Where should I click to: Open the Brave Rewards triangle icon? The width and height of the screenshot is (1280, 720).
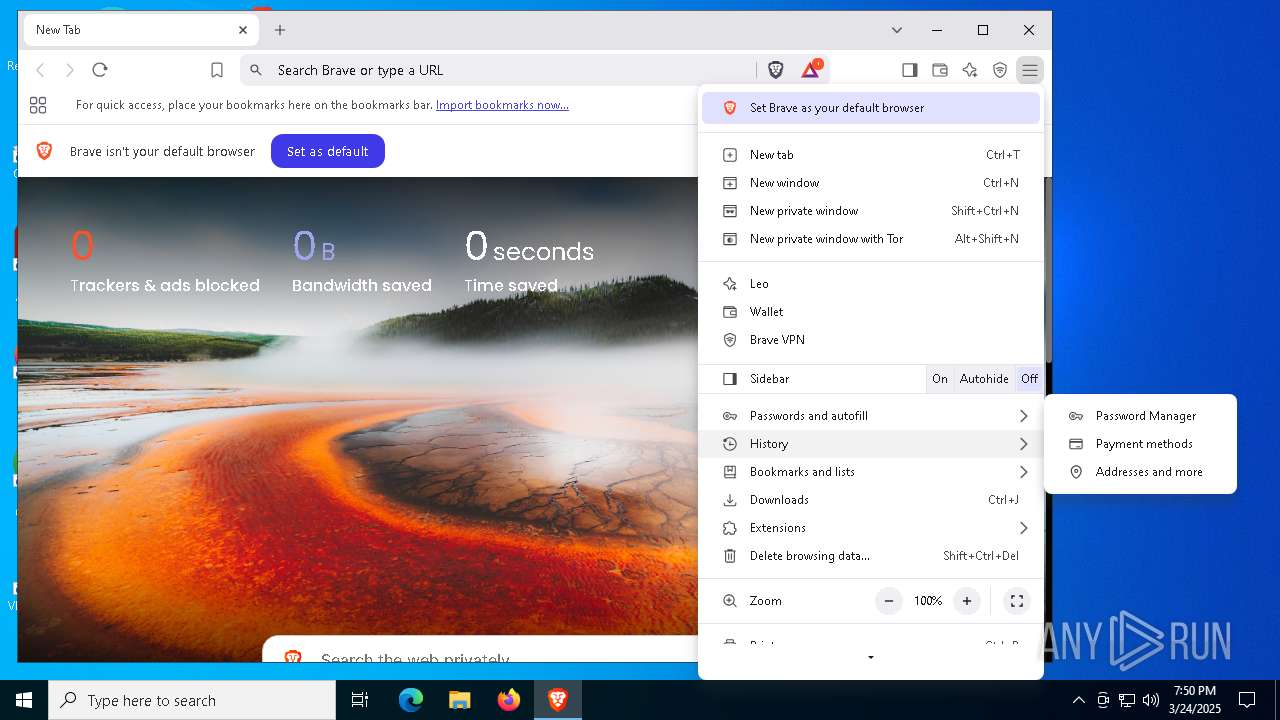(811, 70)
